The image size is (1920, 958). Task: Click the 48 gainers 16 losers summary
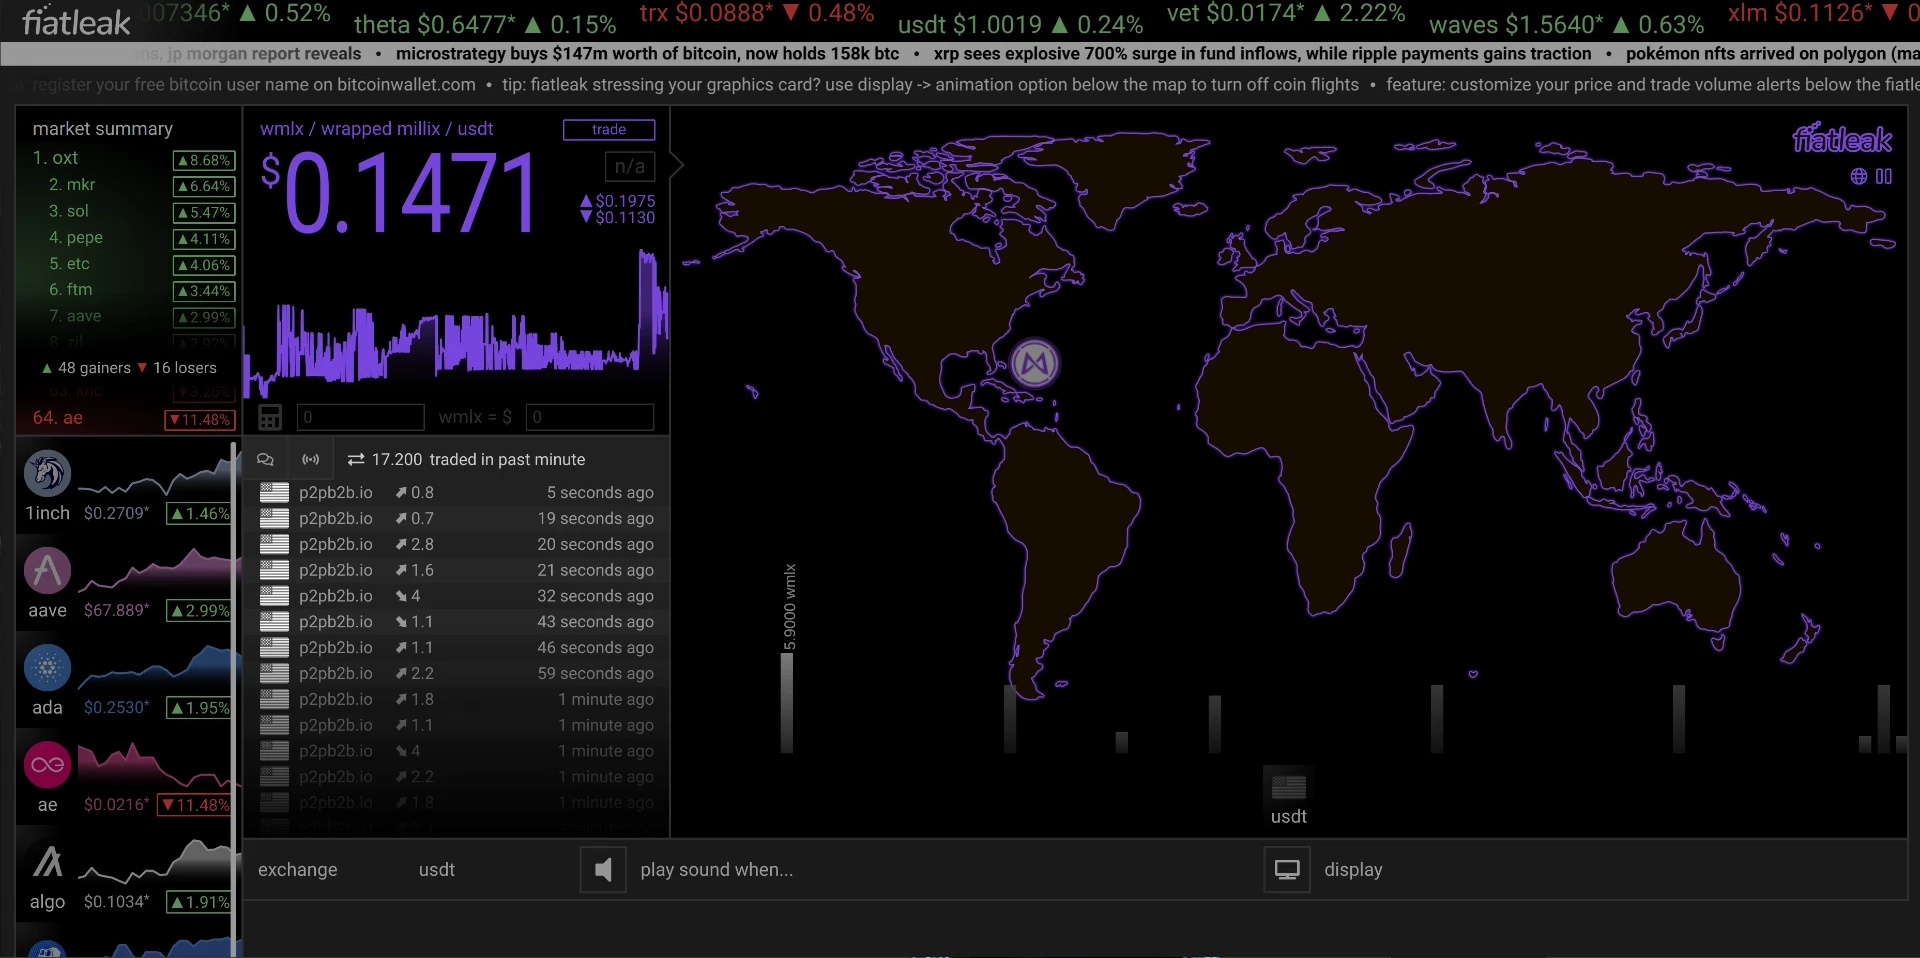[129, 368]
